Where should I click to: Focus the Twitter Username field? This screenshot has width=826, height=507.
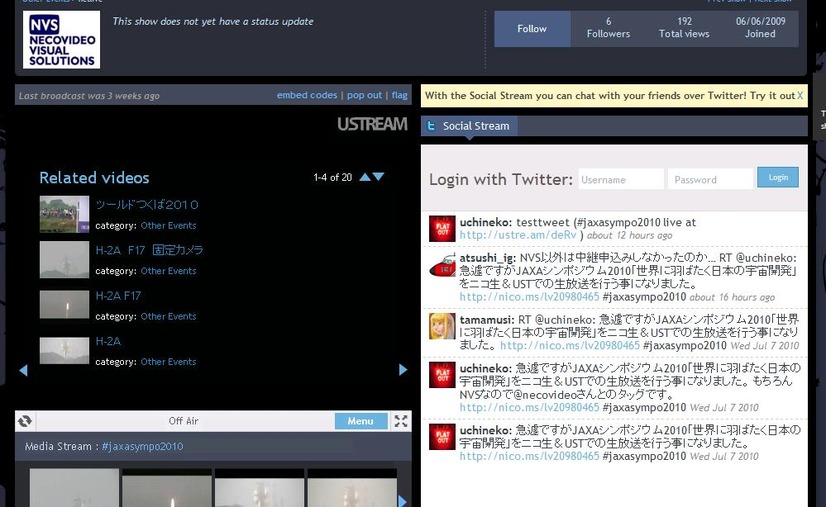tap(621, 179)
